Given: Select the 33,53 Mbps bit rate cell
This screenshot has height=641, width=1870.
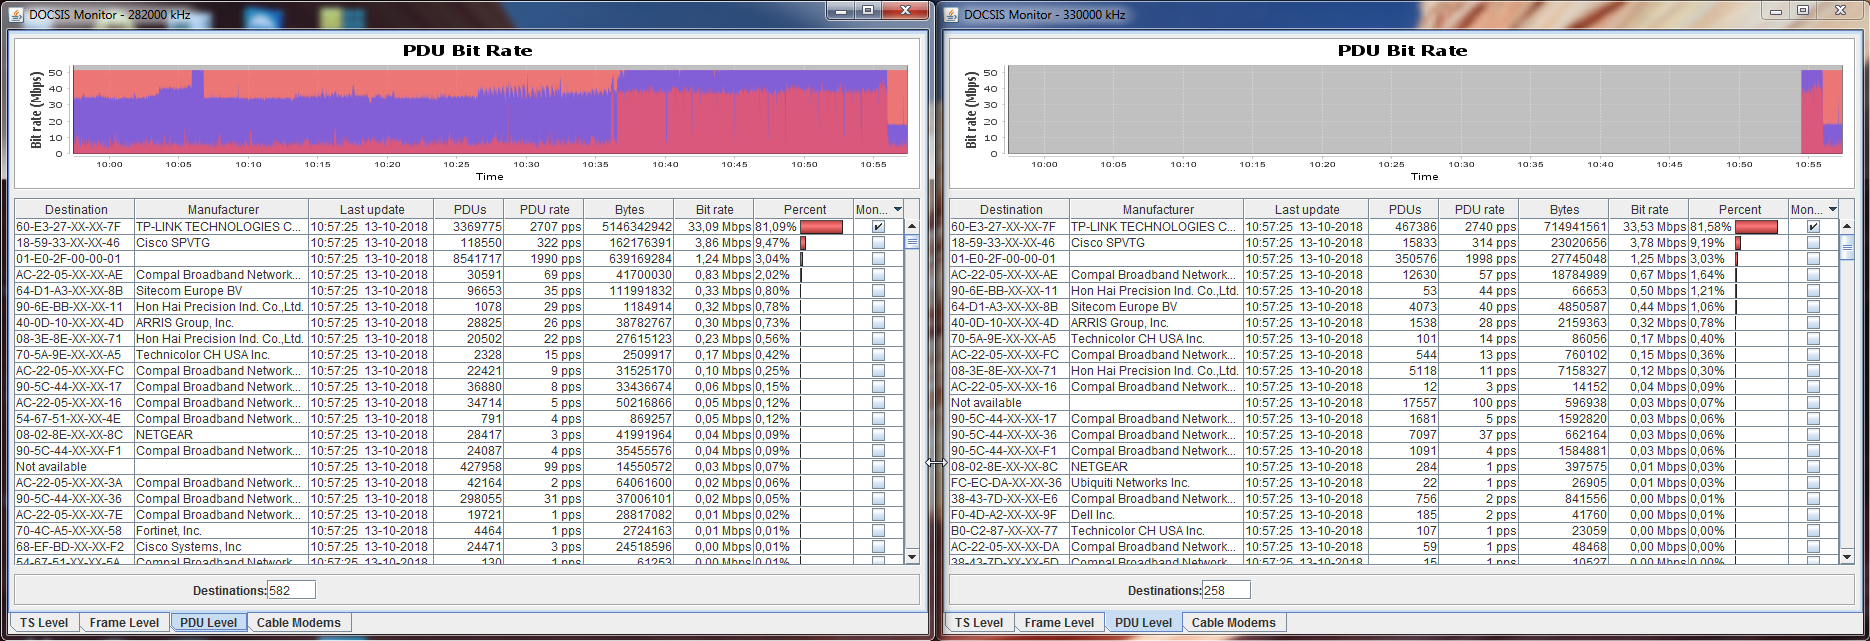Looking at the screenshot, I should point(1649,227).
